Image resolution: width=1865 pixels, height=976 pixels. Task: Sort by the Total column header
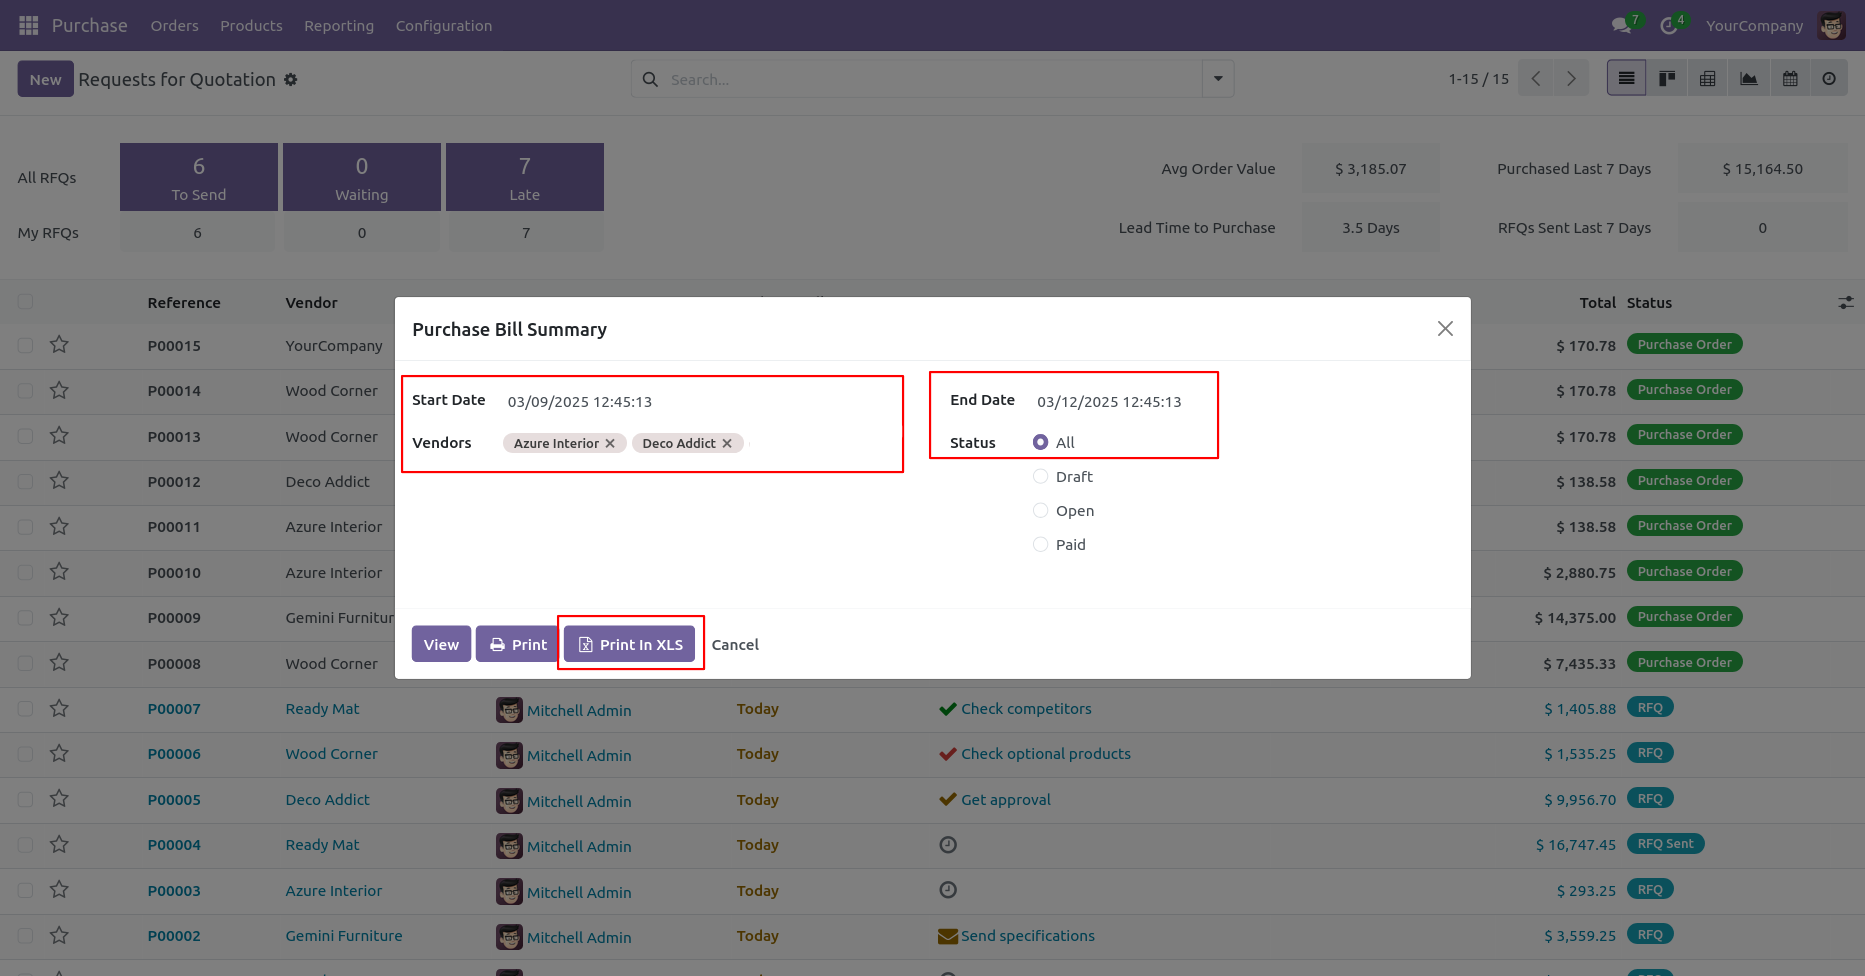pyautogui.click(x=1597, y=302)
